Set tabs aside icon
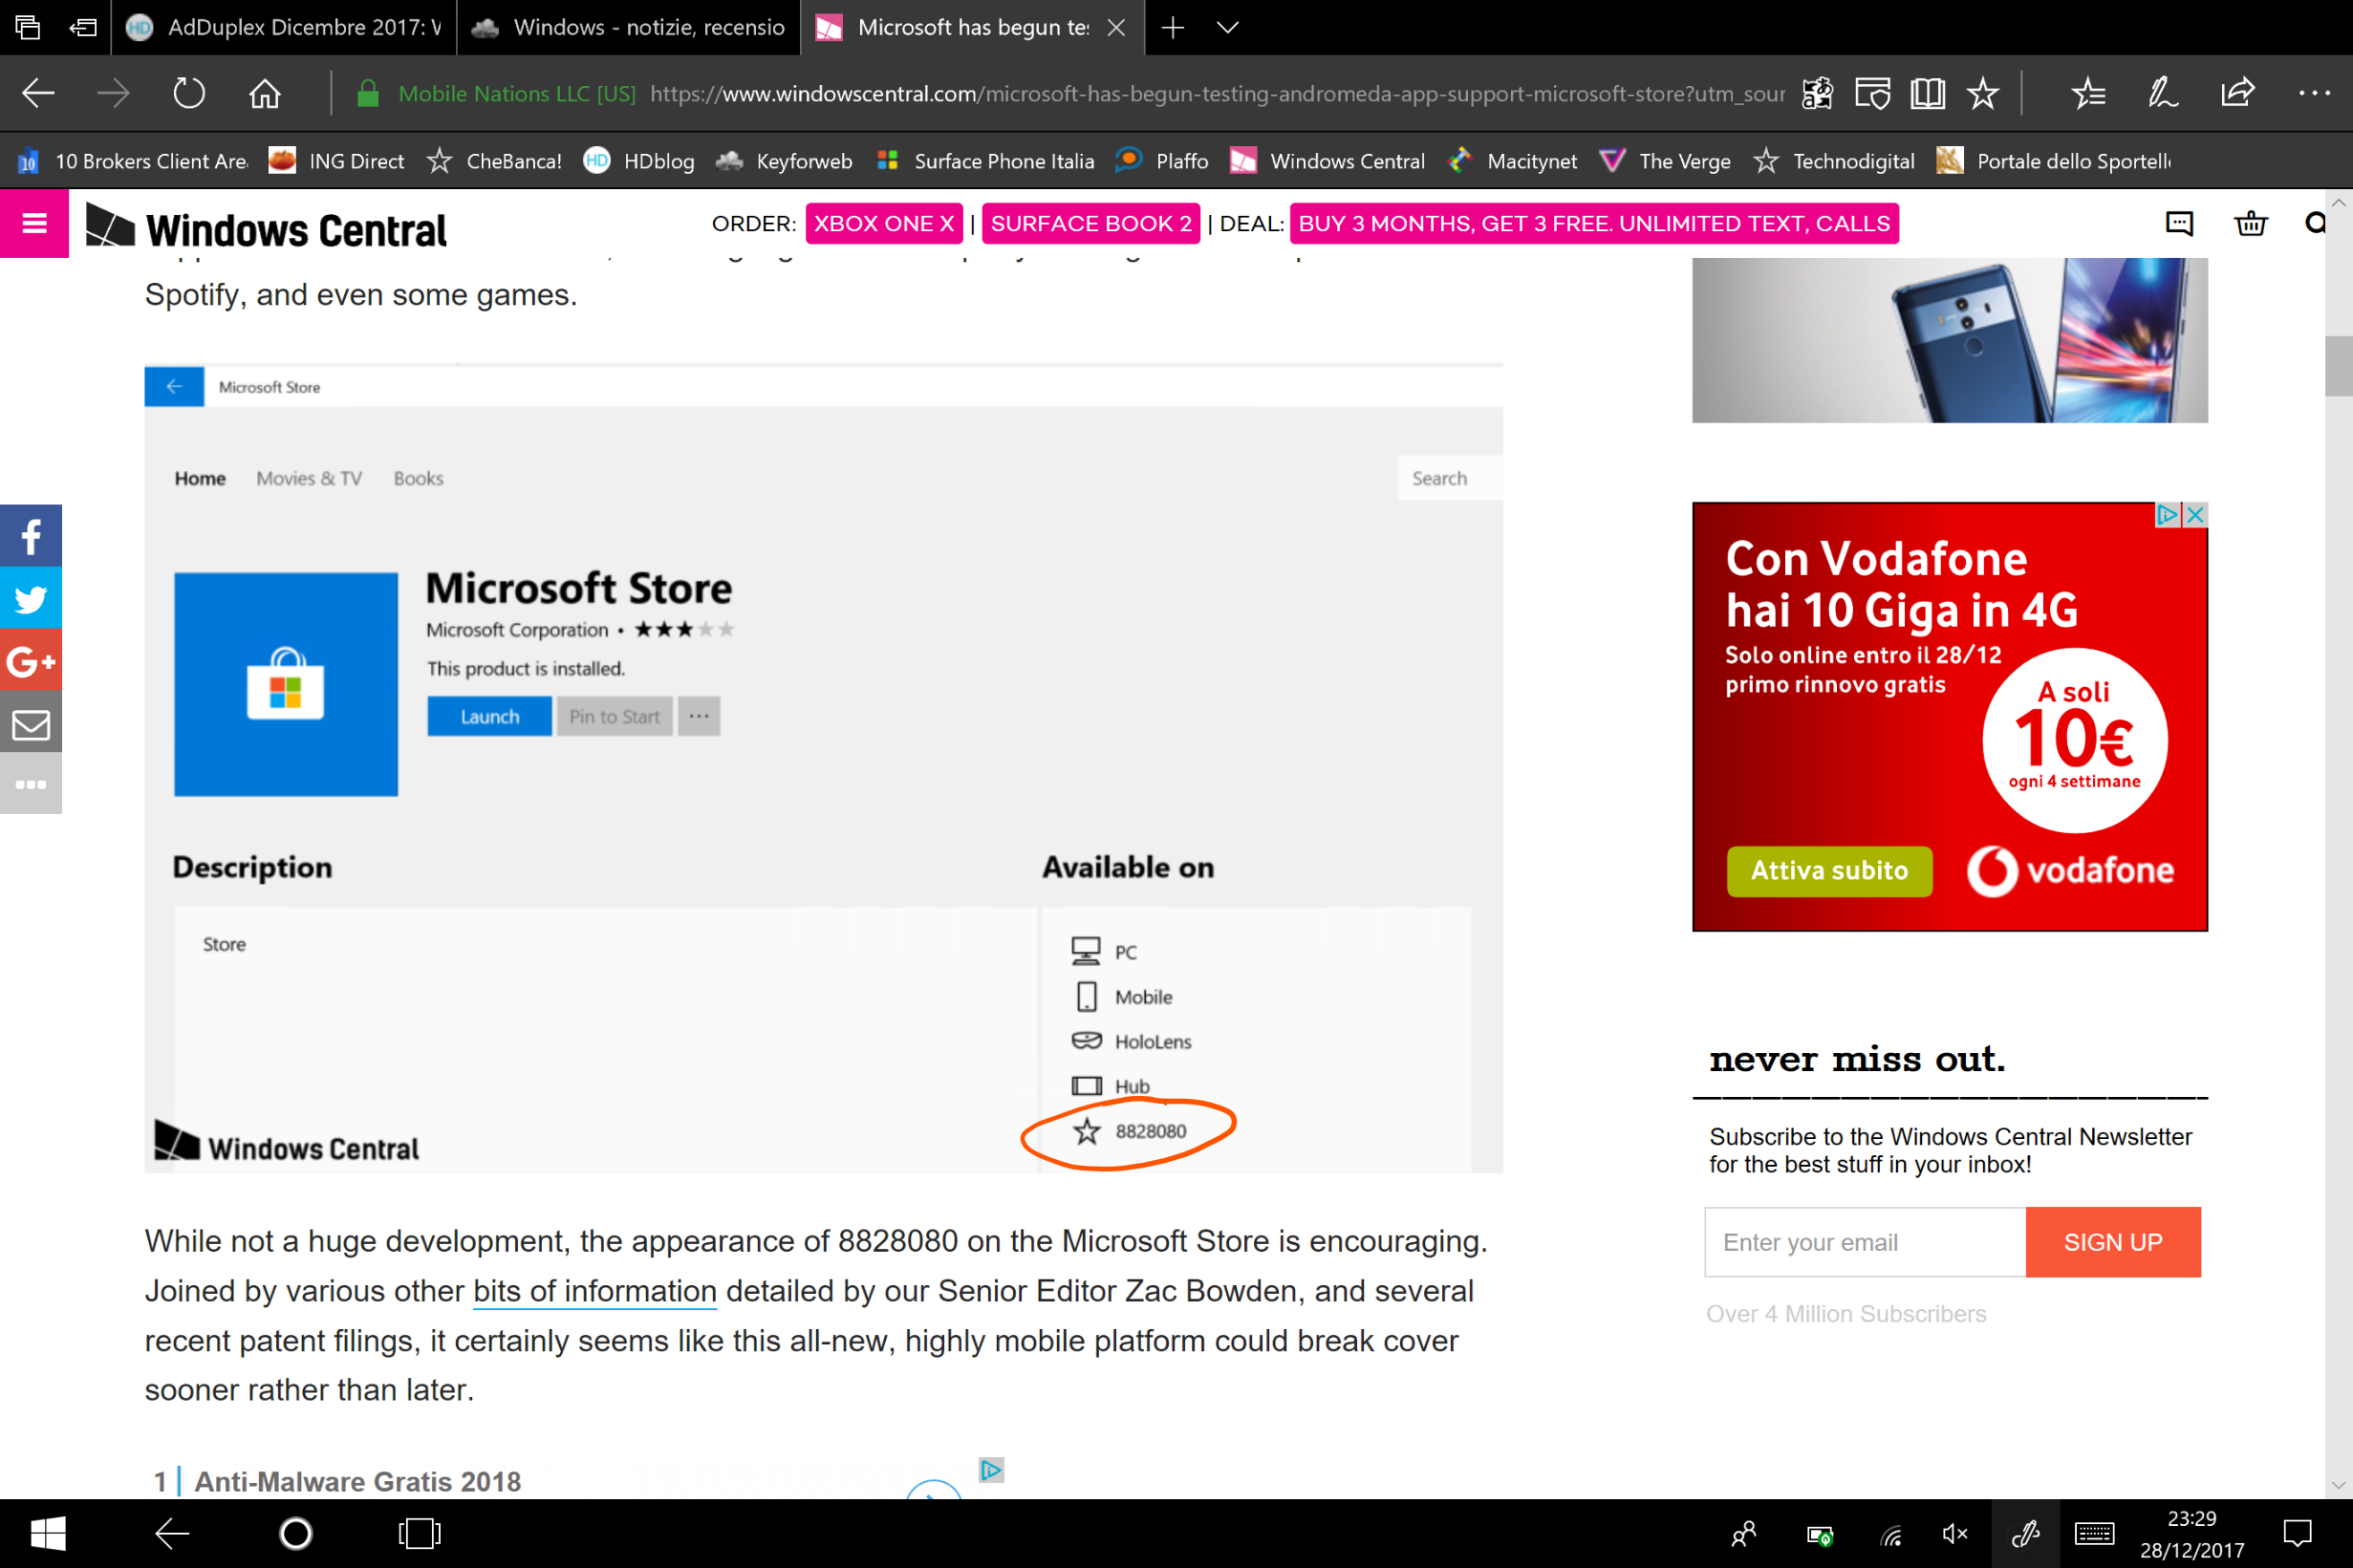The height and width of the screenshot is (1568, 2353). pyautogui.click(x=83, y=27)
